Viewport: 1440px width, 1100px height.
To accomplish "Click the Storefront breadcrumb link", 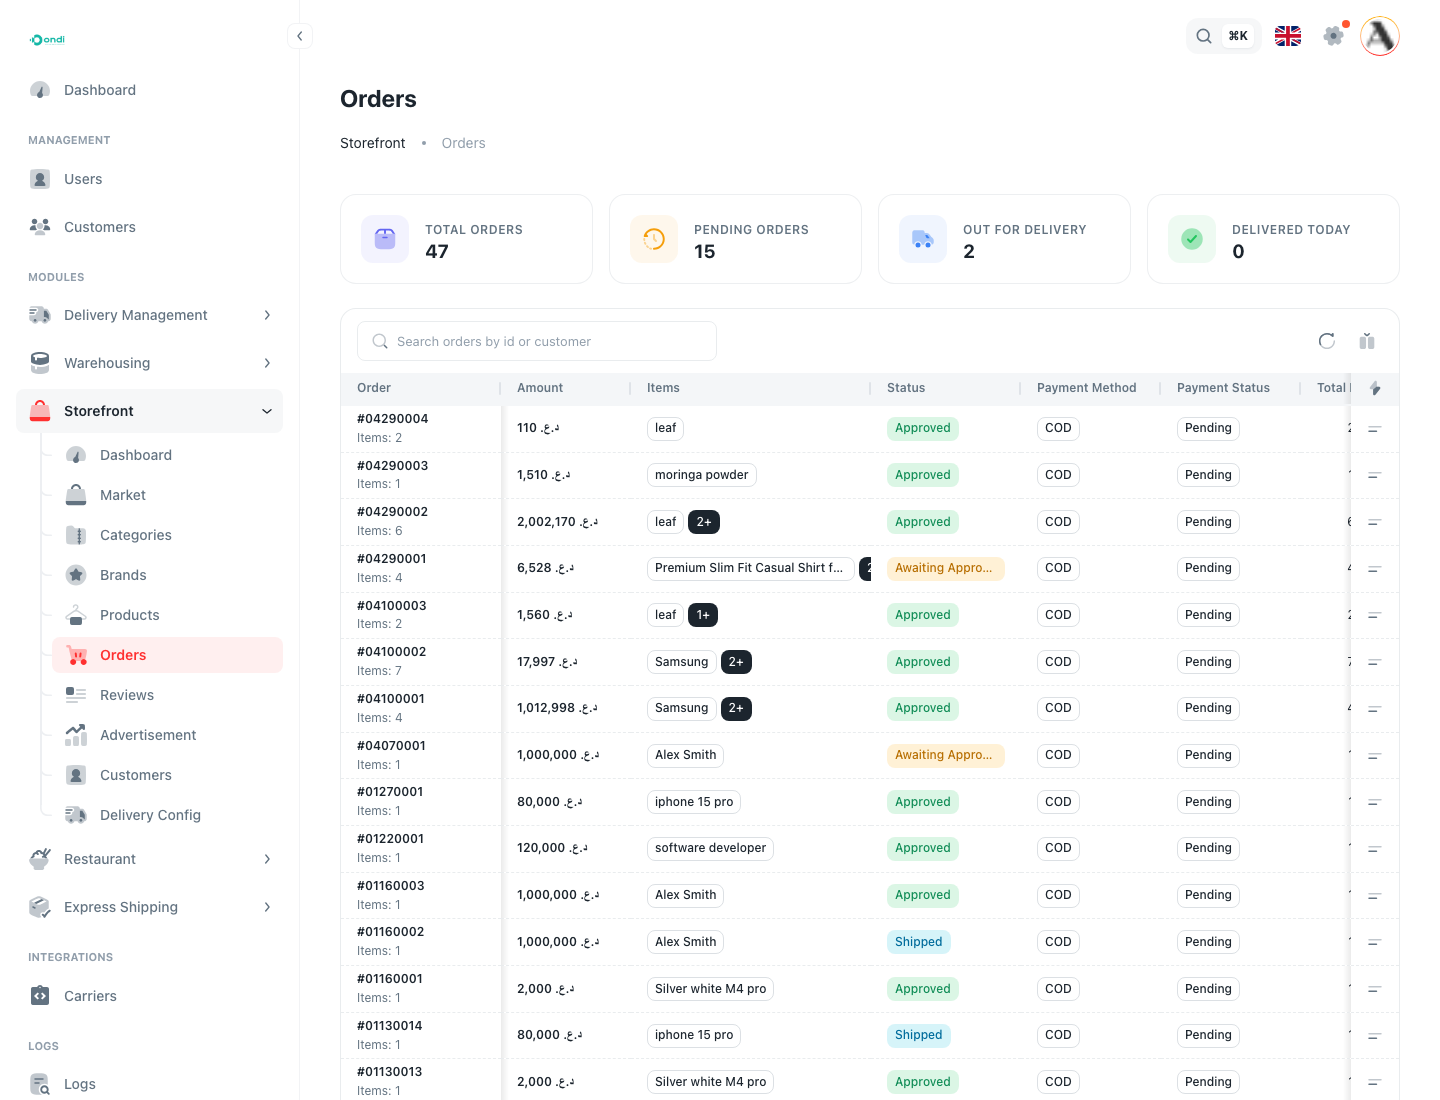I will [x=373, y=143].
